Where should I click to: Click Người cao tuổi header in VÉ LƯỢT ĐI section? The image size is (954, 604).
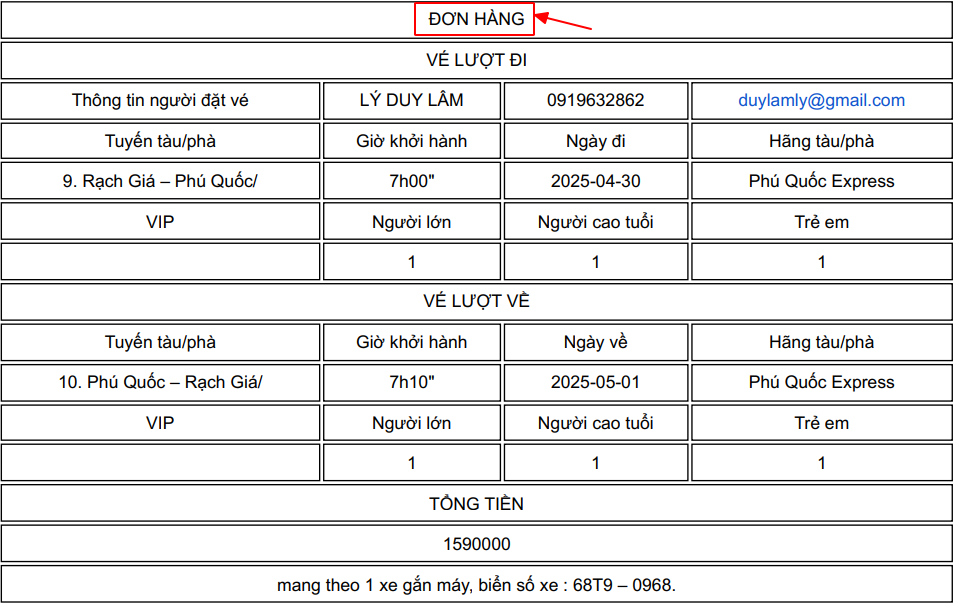(x=596, y=221)
